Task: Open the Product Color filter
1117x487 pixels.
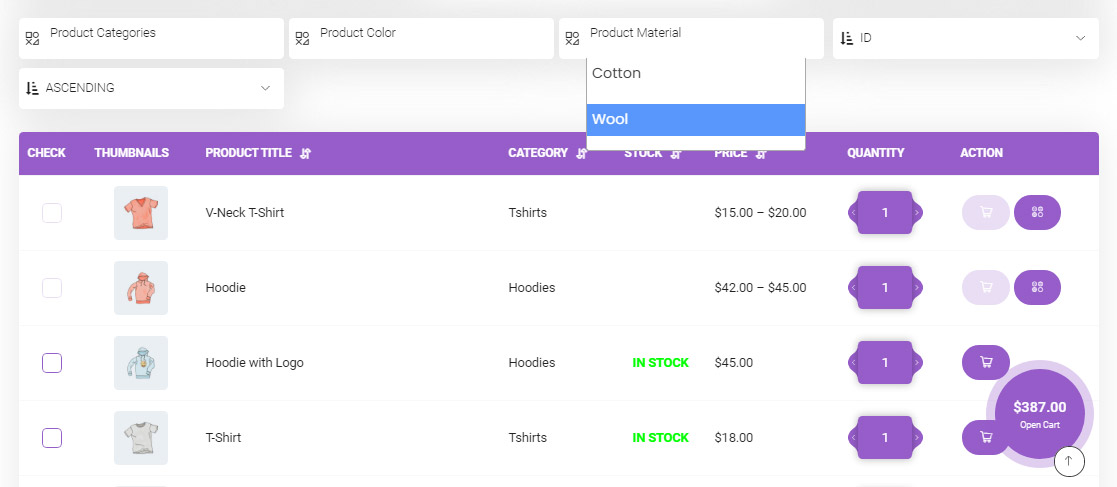Action: [x=421, y=38]
